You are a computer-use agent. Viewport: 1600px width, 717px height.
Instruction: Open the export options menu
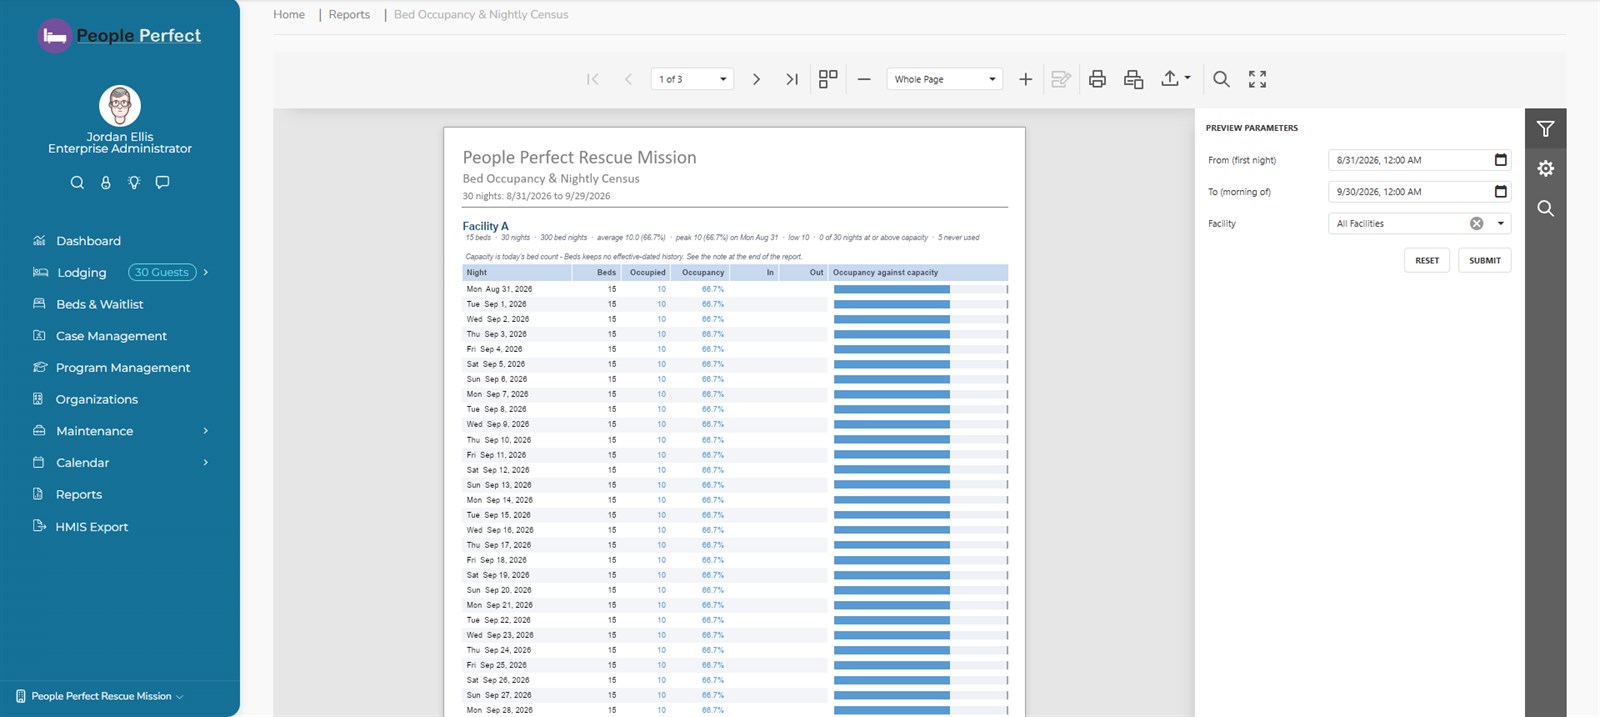(1175, 79)
